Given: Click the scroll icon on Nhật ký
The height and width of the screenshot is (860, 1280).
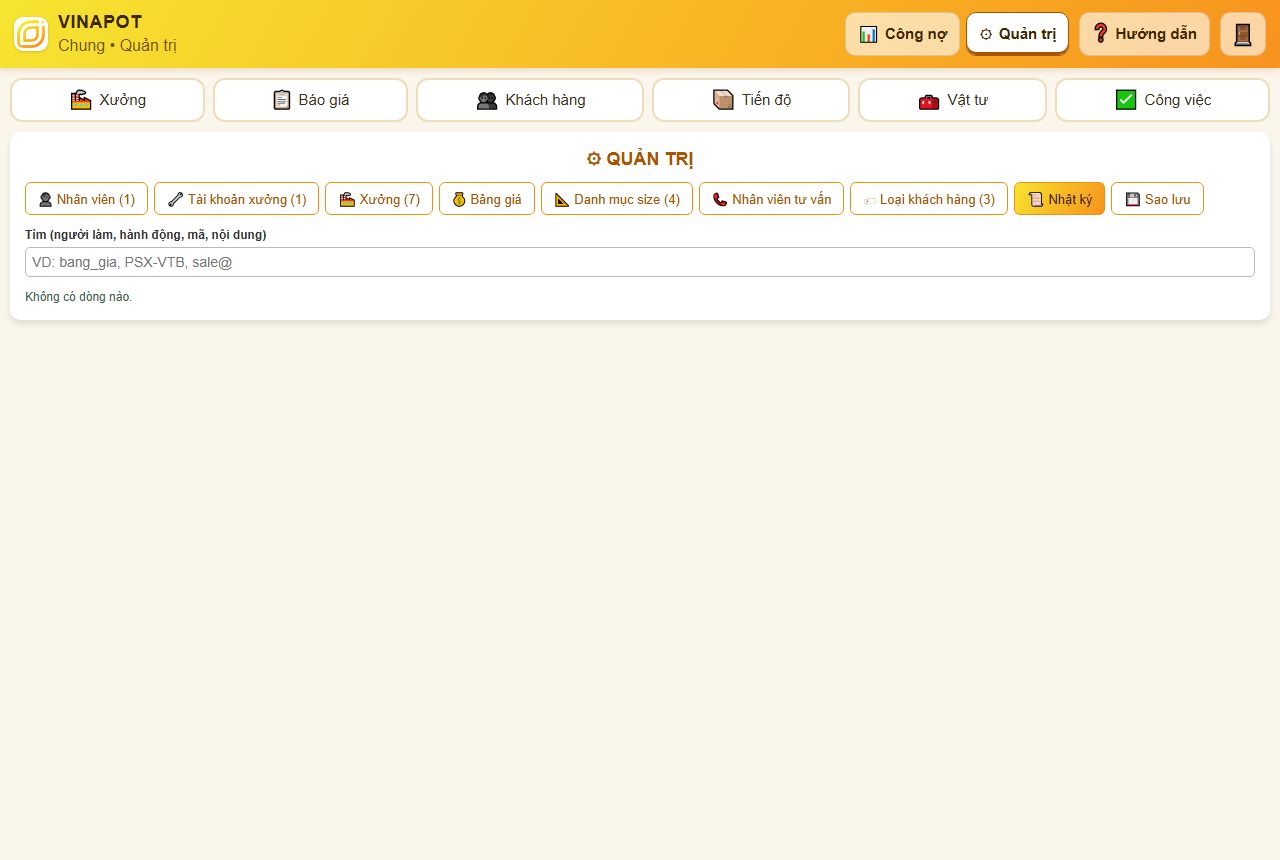Looking at the screenshot, I should click(x=1036, y=200).
